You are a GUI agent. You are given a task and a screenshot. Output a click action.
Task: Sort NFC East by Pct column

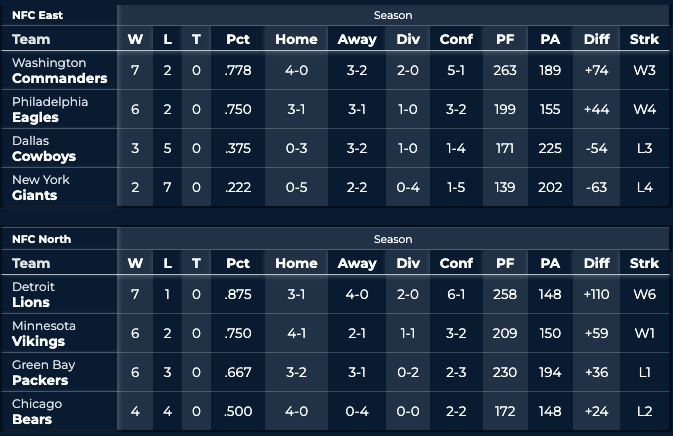pyautogui.click(x=238, y=39)
